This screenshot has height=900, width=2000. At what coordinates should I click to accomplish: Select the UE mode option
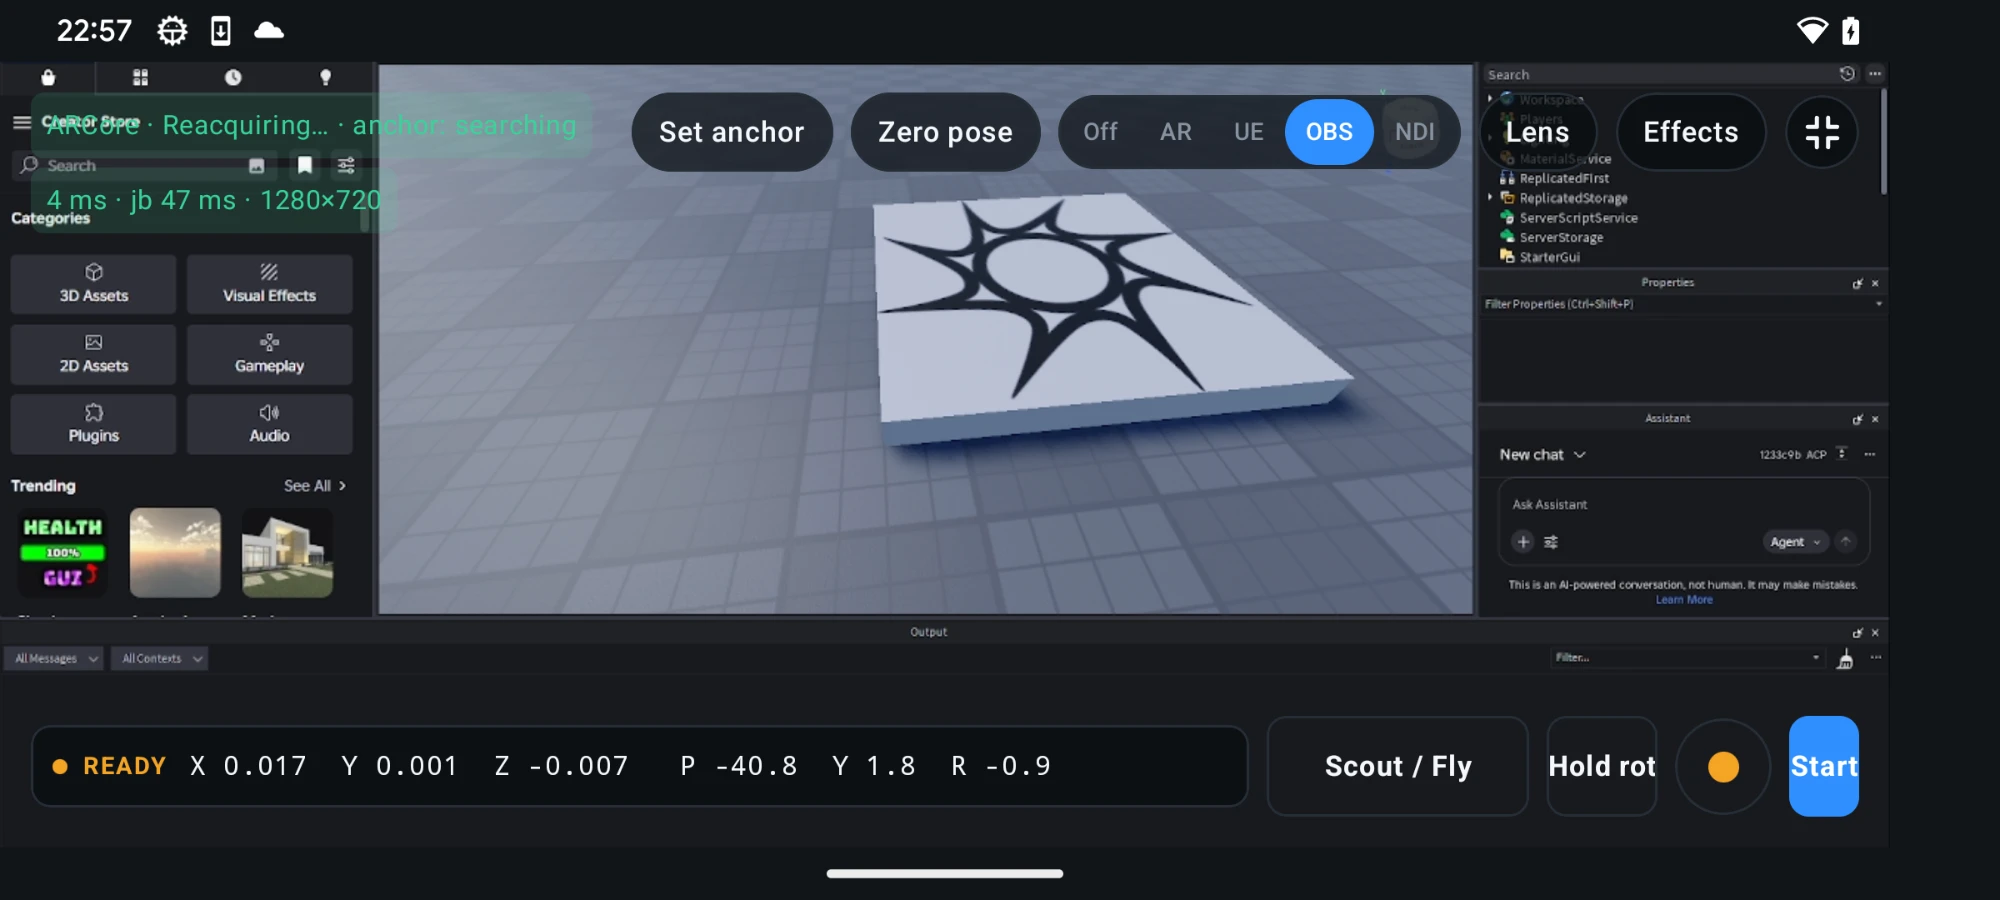coord(1248,132)
